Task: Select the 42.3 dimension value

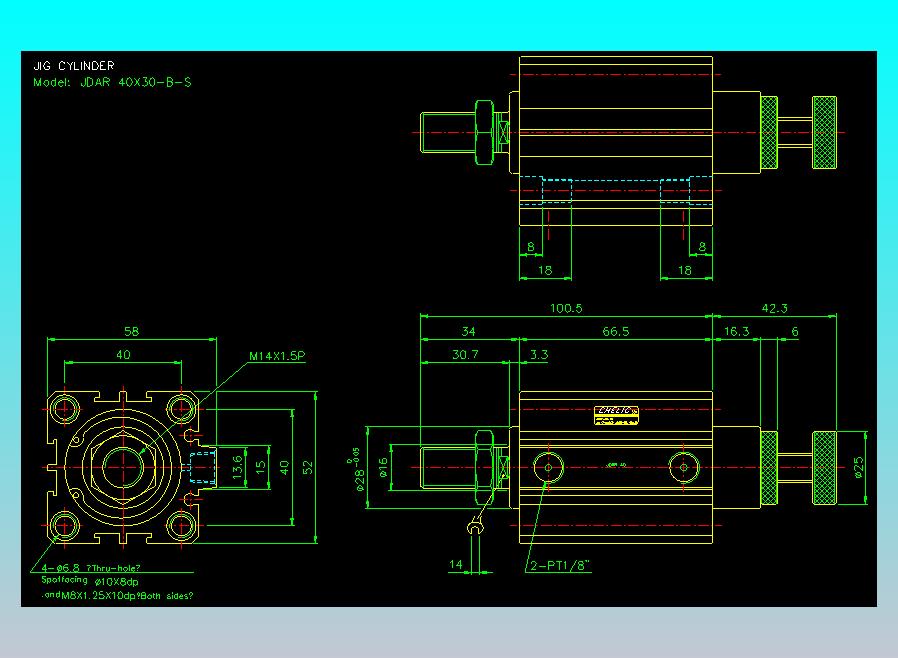Action: click(x=774, y=308)
